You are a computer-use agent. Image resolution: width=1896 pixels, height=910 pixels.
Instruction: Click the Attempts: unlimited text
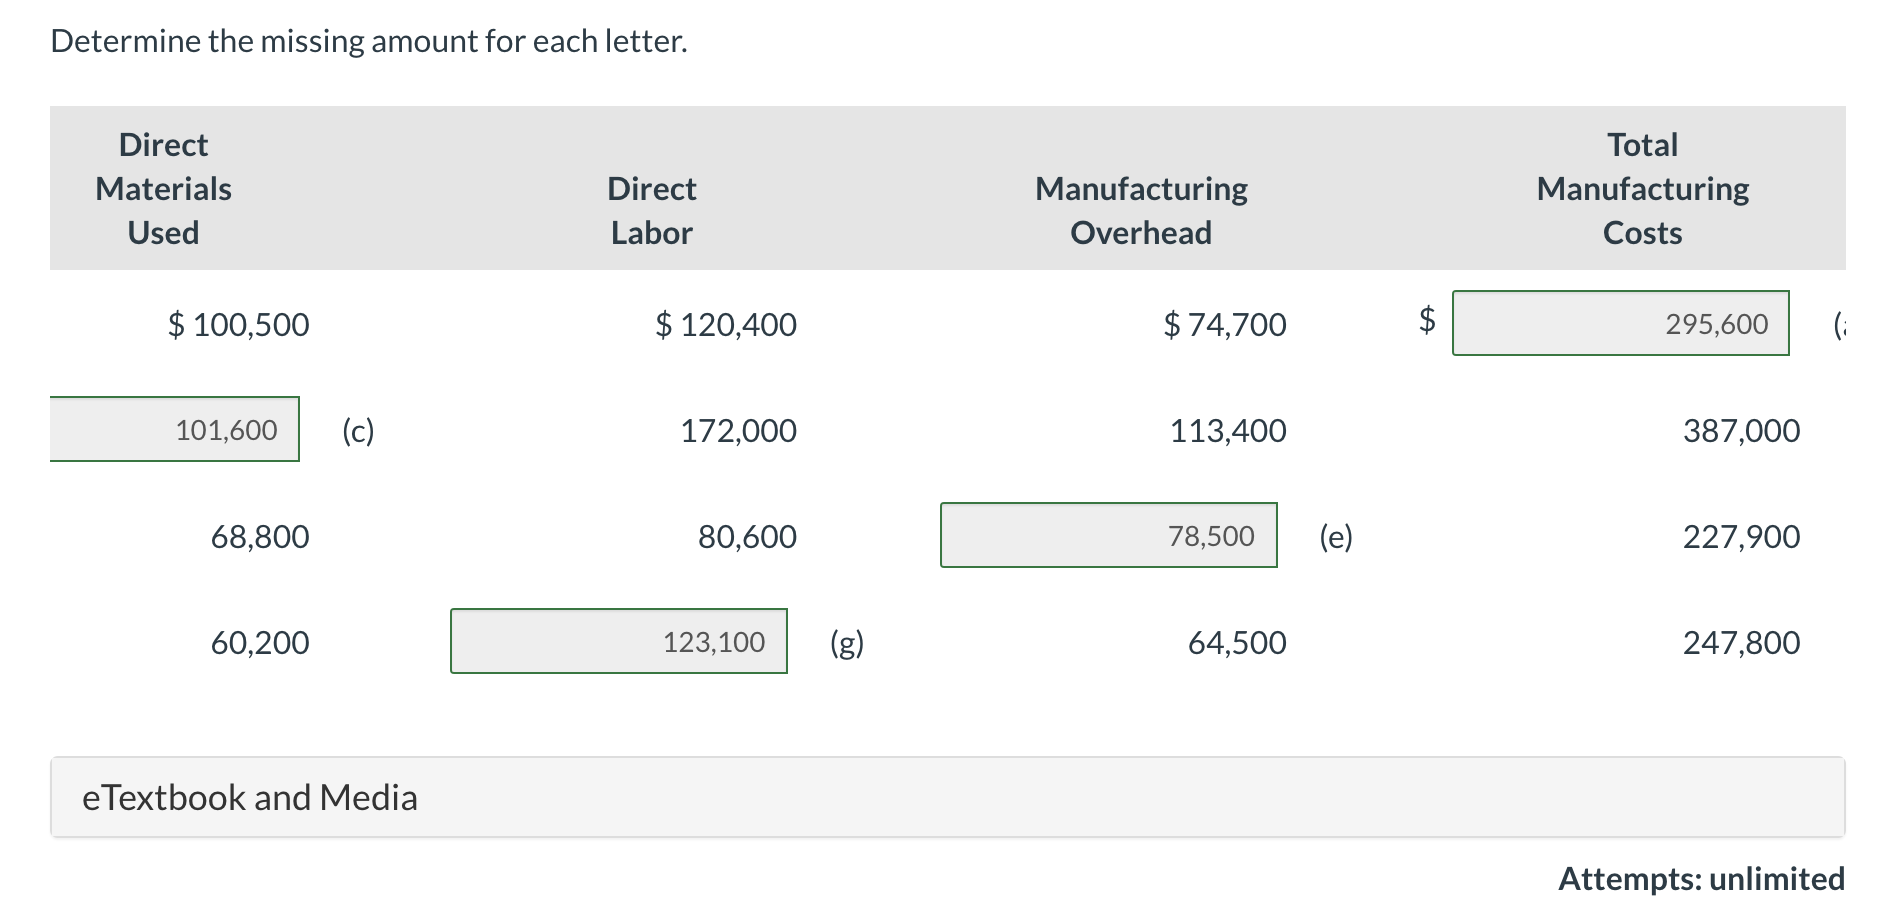pos(1700,879)
